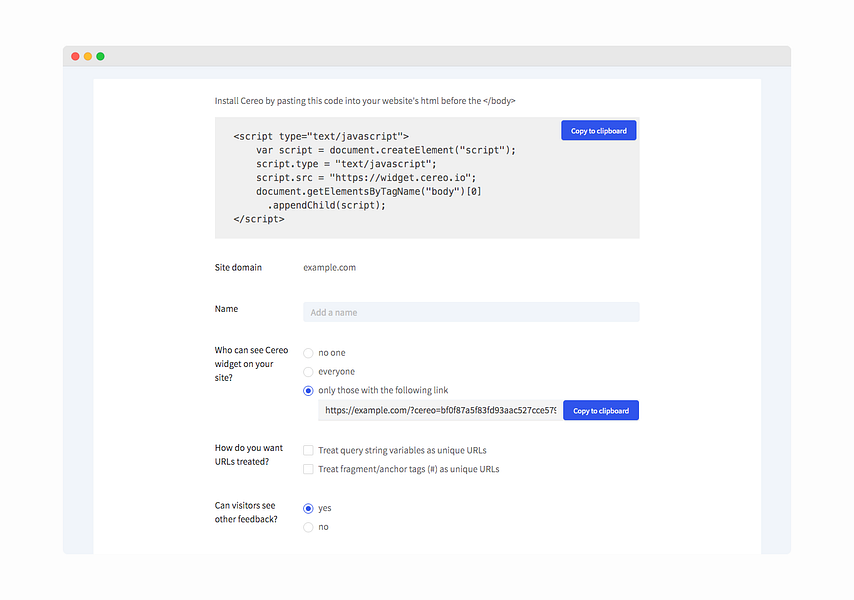Click the 'var script = document.createElement' line

[386, 150]
